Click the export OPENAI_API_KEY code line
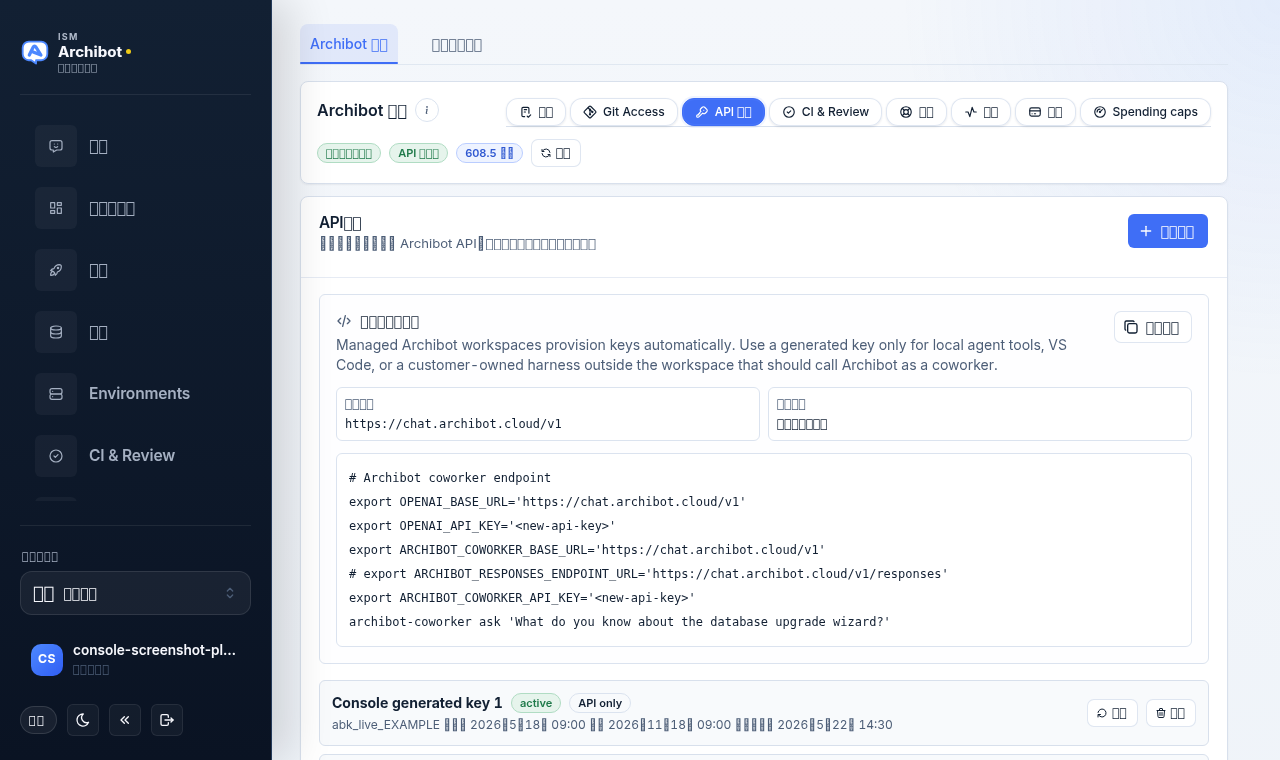 click(482, 526)
